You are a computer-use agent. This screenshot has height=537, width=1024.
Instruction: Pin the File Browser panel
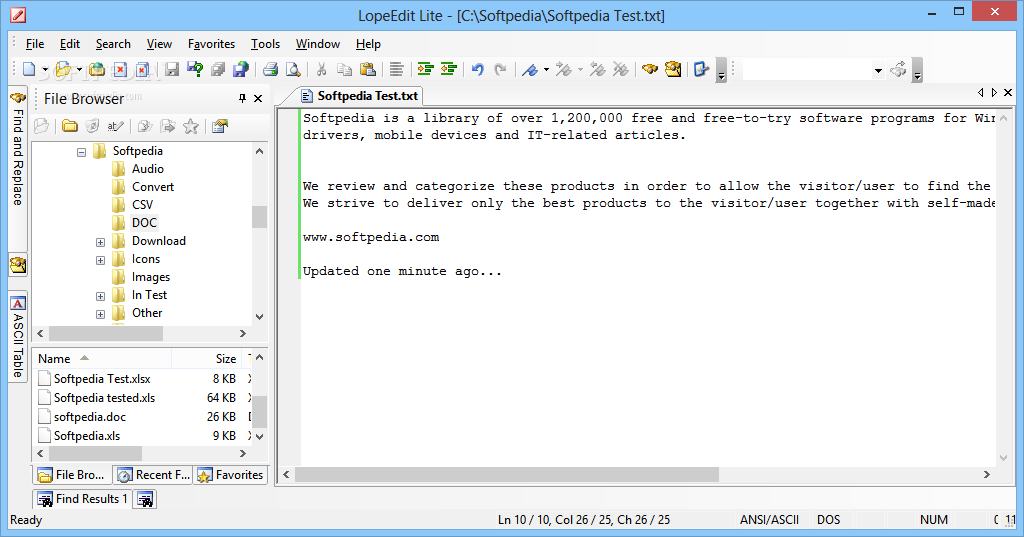tap(242, 98)
